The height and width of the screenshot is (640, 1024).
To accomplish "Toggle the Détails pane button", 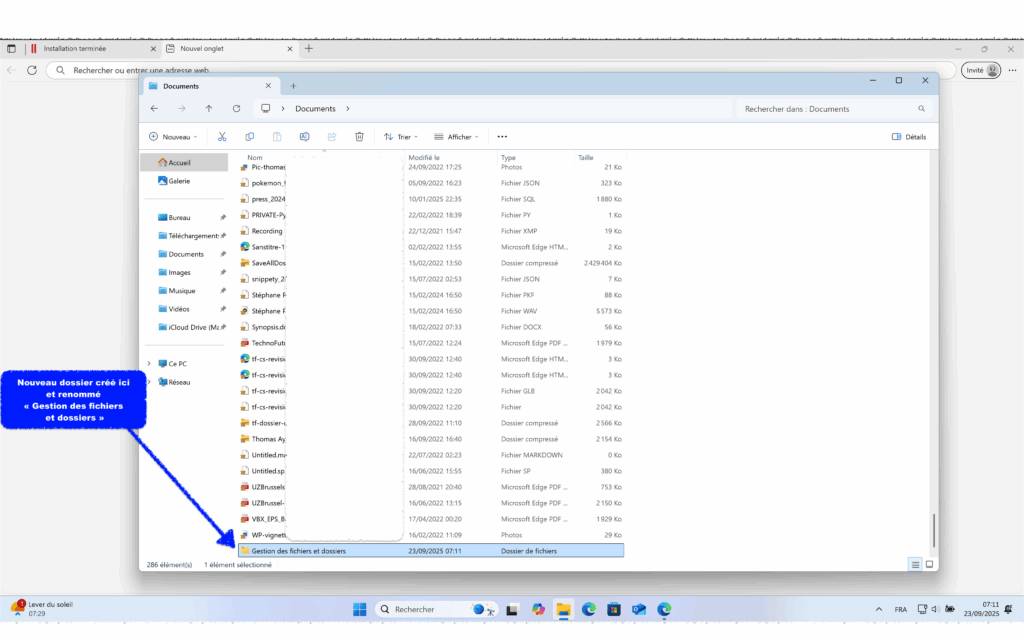I will [x=908, y=137].
